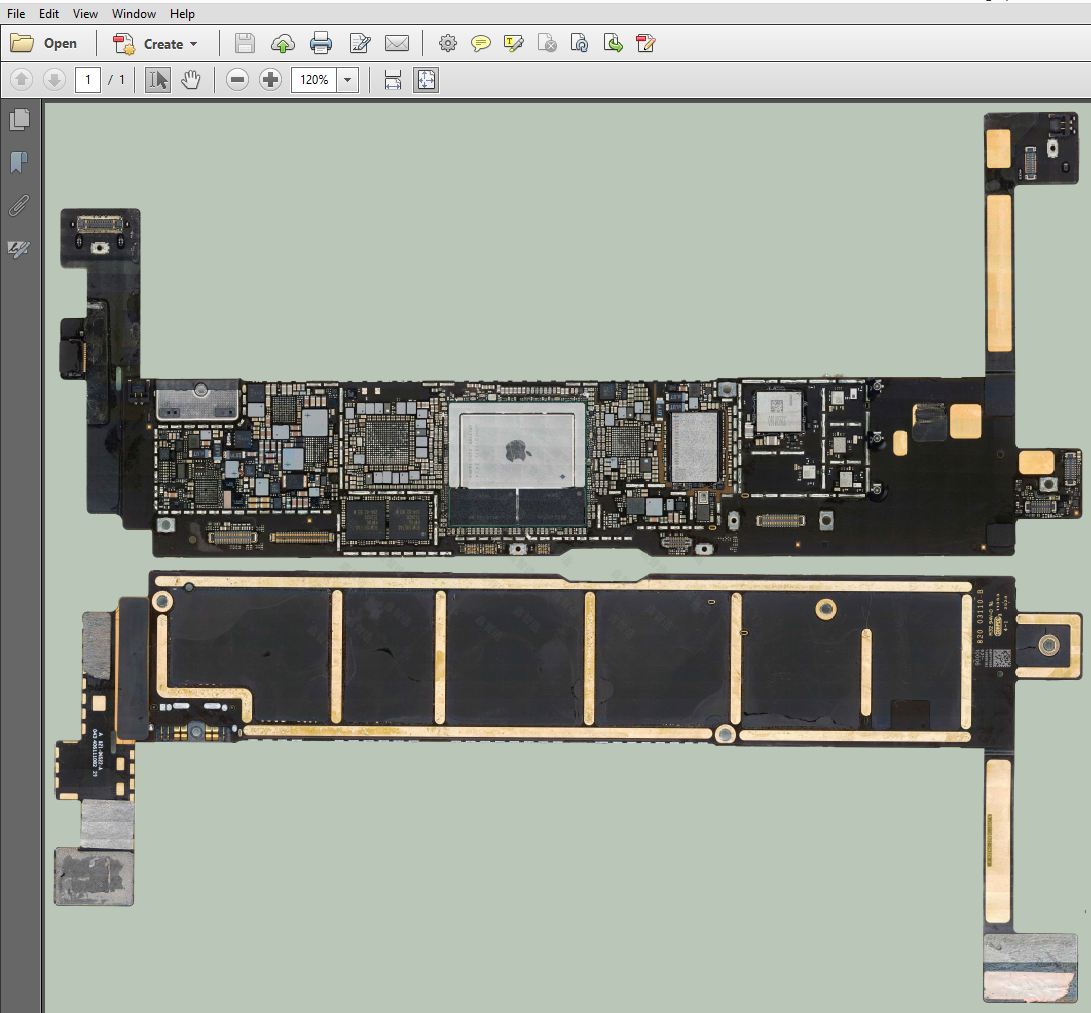Image resolution: width=1091 pixels, height=1013 pixels.
Task: Toggle the Fit one full page view
Action: click(x=426, y=80)
